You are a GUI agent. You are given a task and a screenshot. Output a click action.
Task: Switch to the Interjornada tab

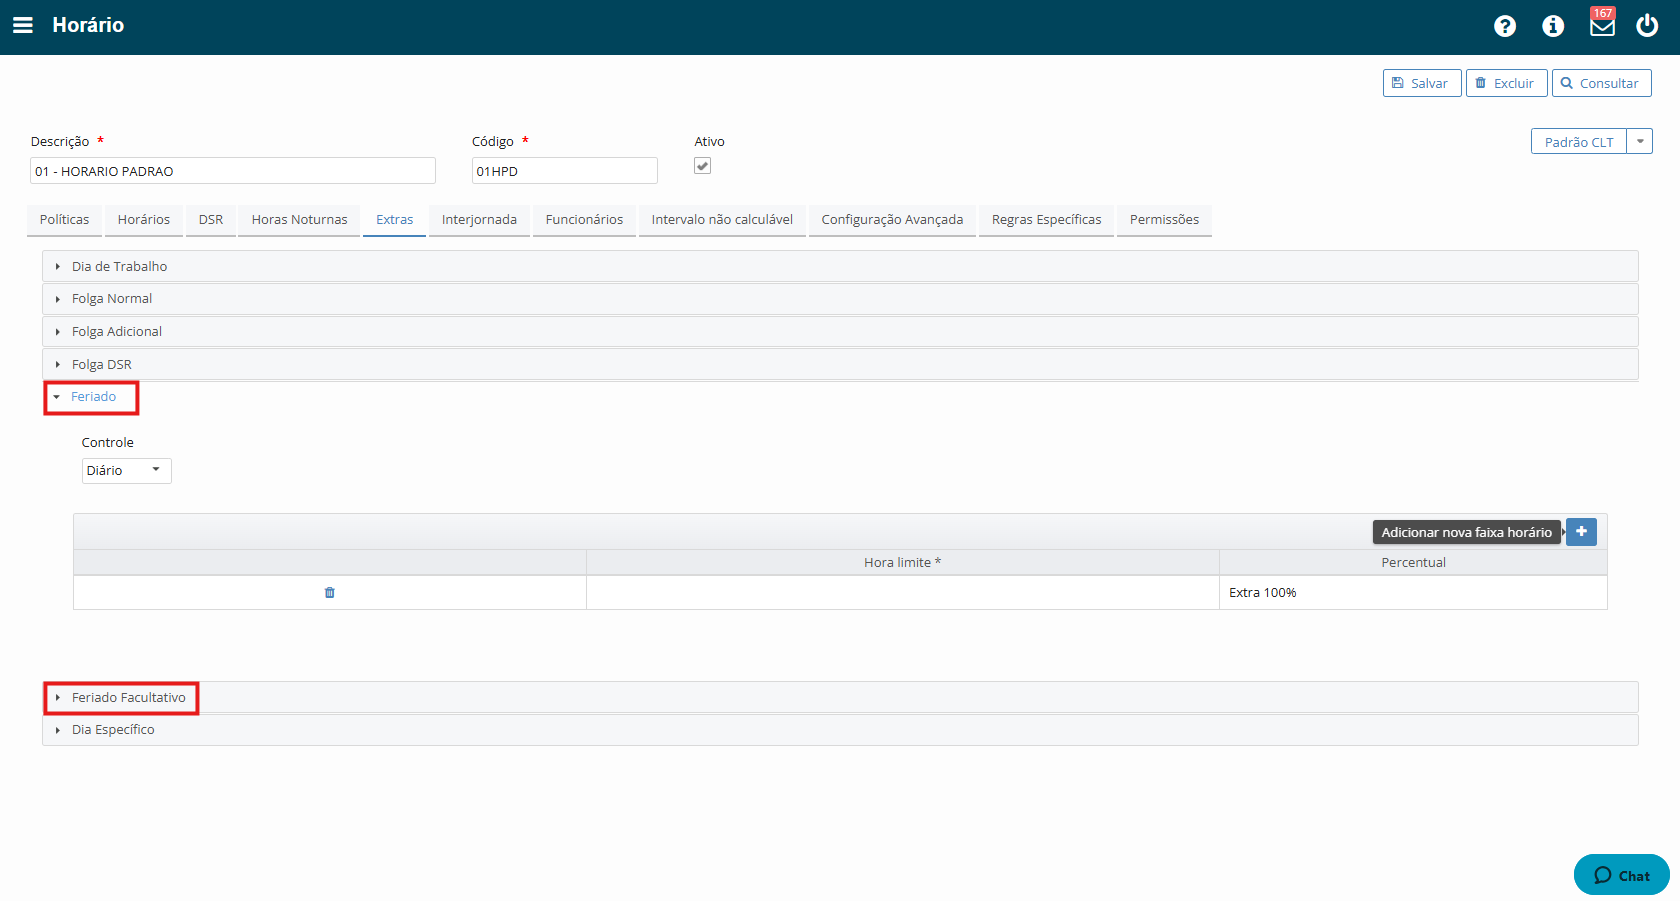[480, 220]
